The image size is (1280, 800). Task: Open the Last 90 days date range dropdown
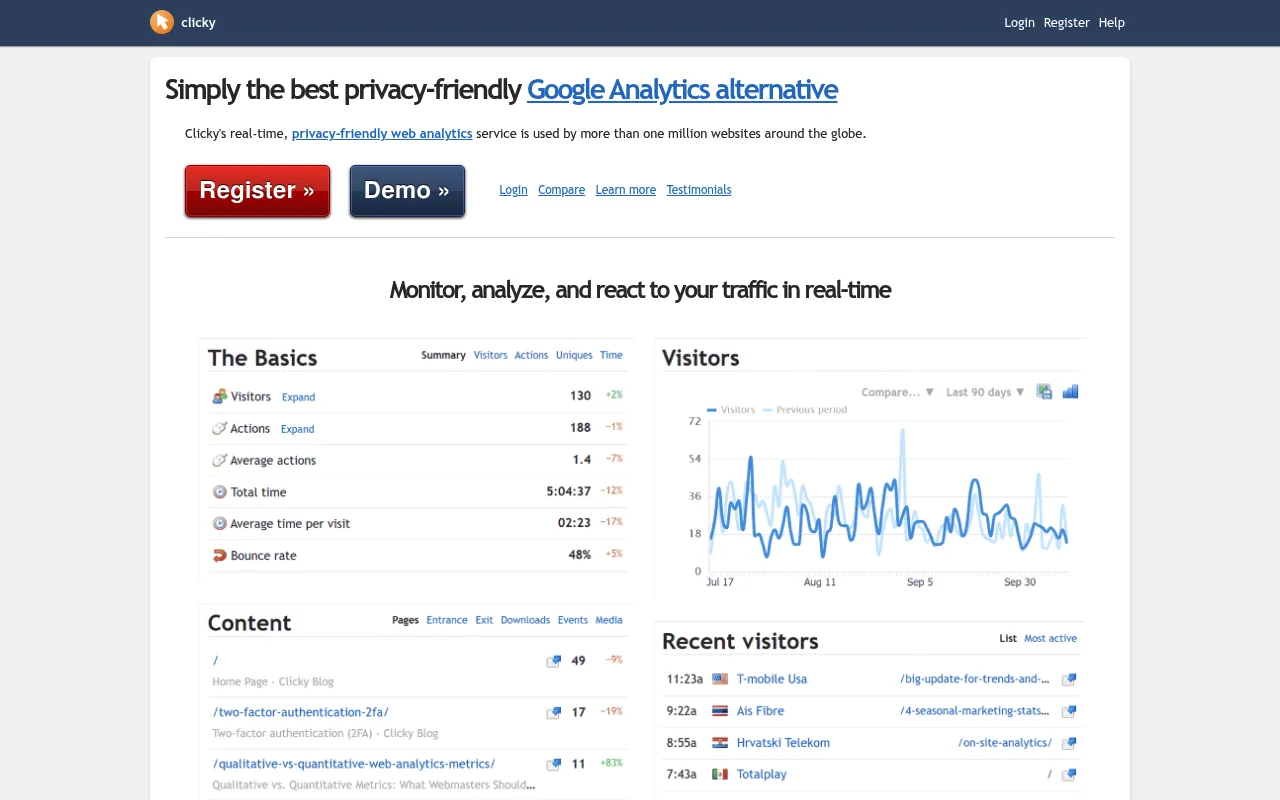coord(985,392)
